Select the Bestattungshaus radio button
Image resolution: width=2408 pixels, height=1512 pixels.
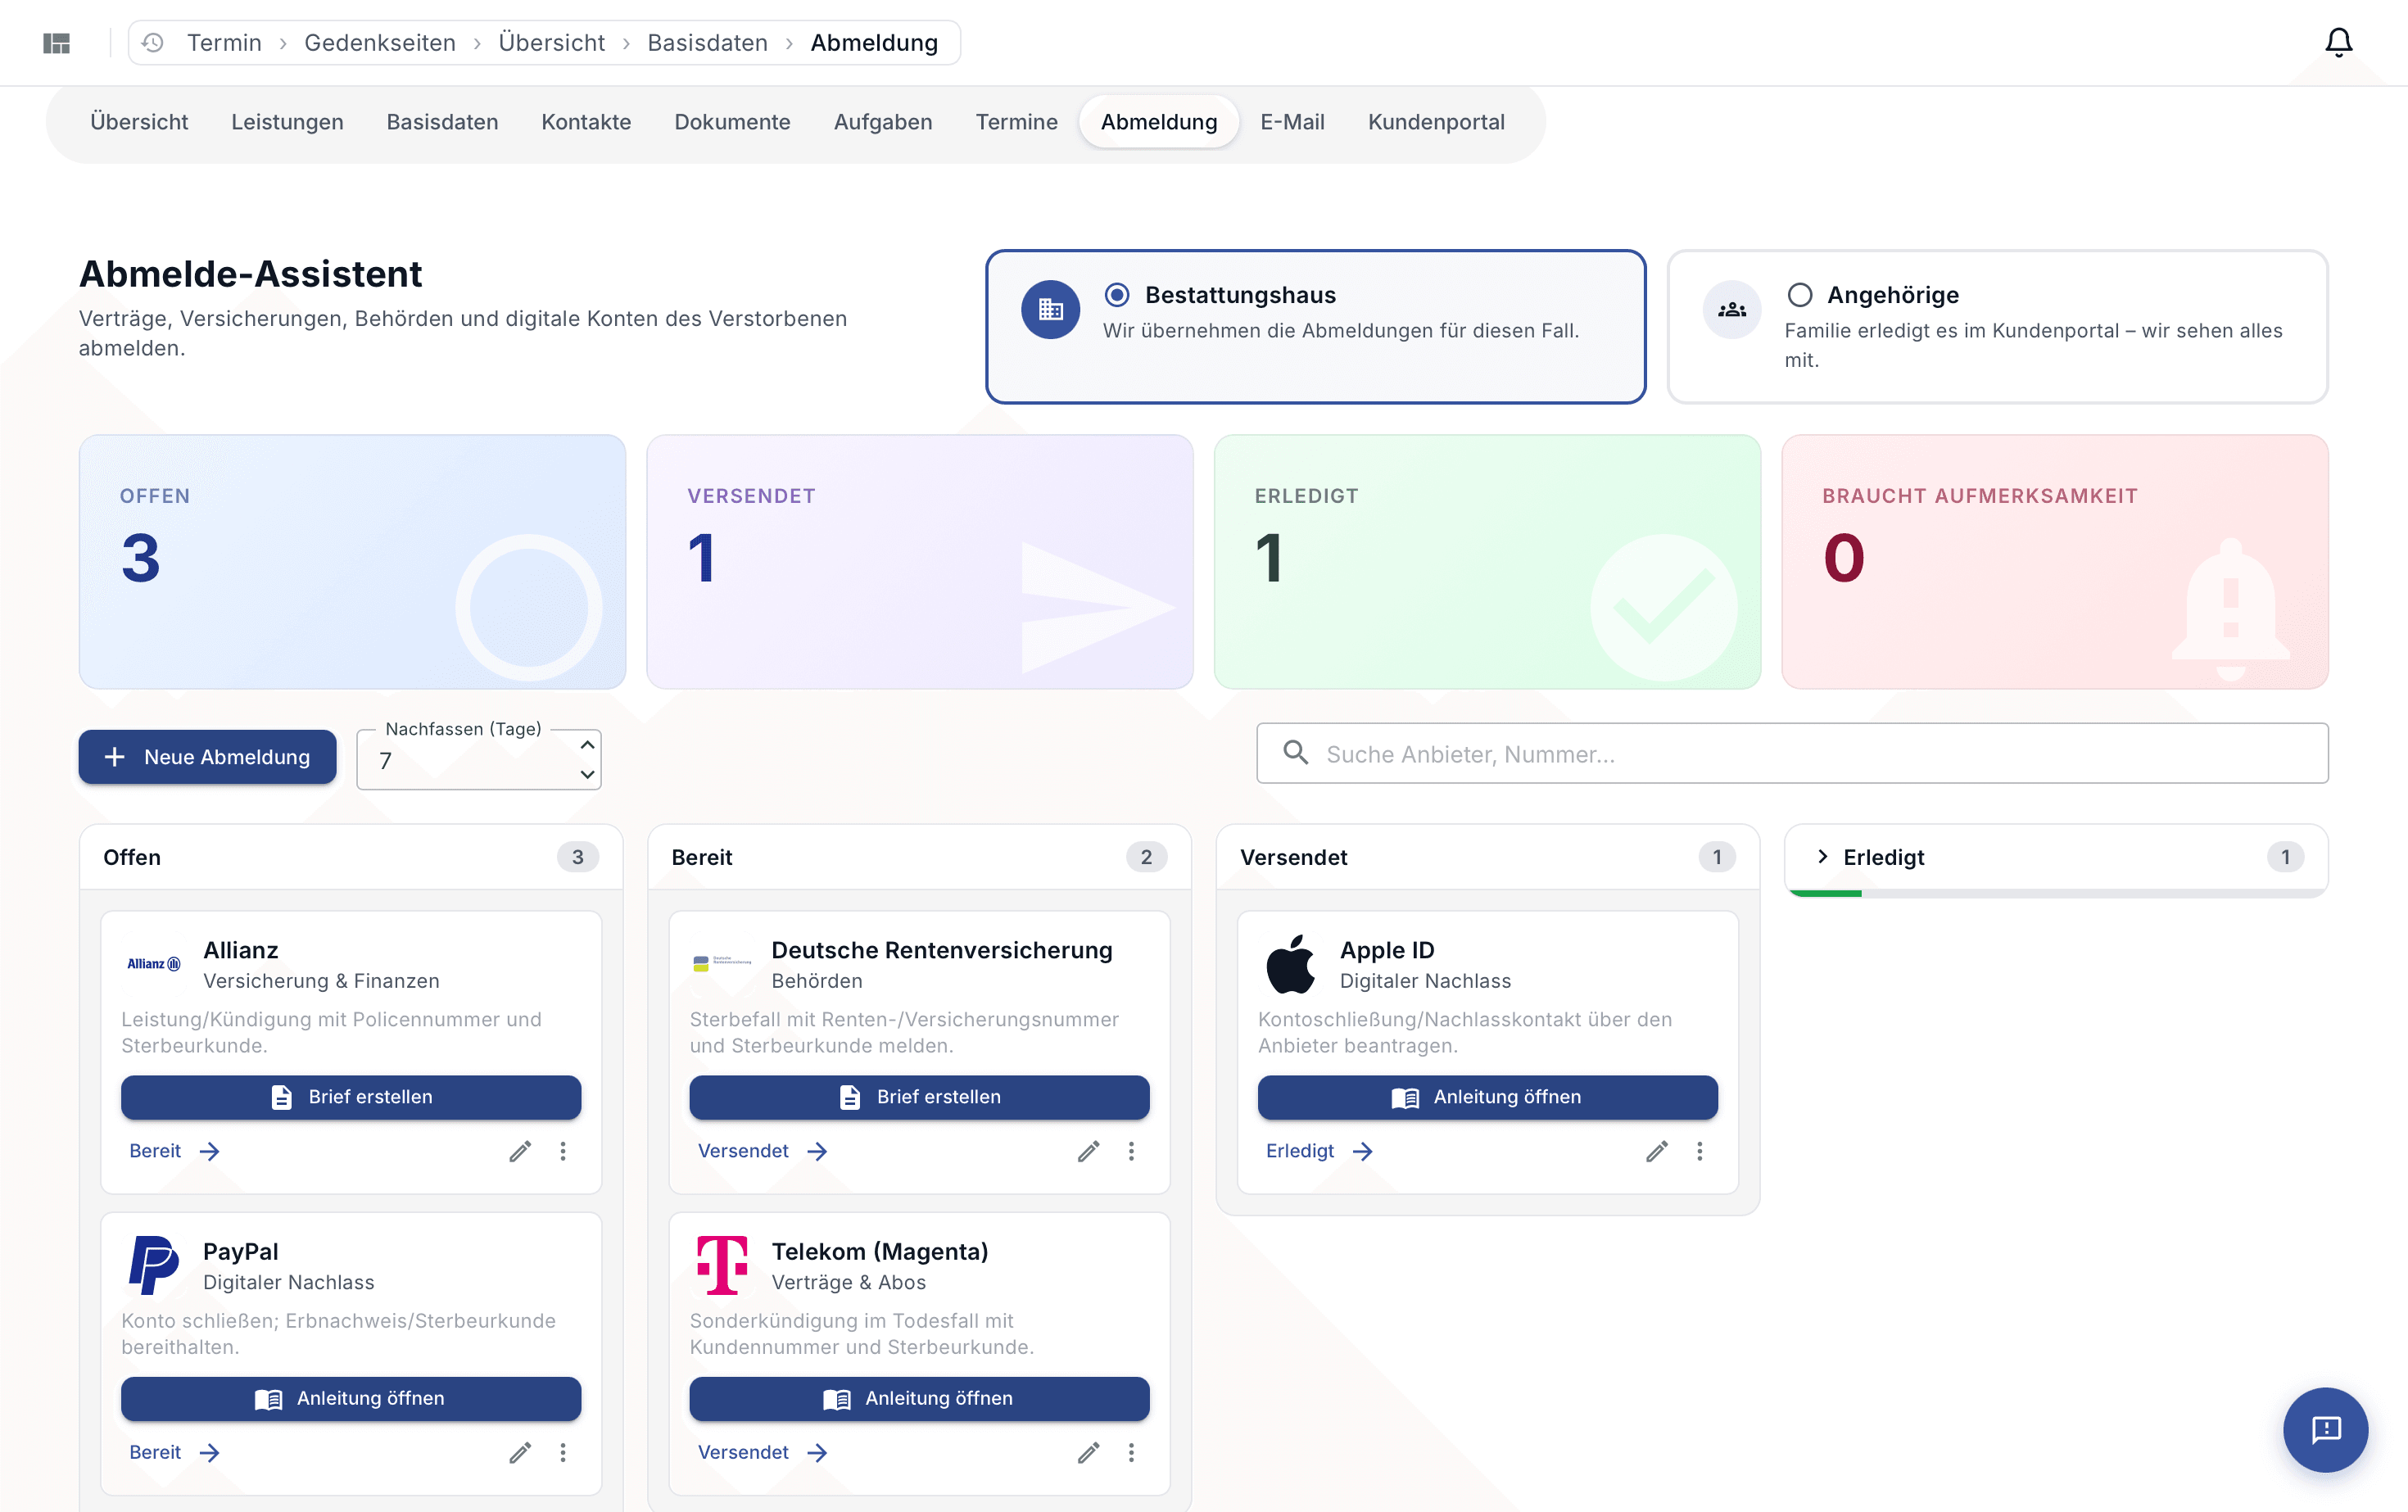pos(1117,295)
